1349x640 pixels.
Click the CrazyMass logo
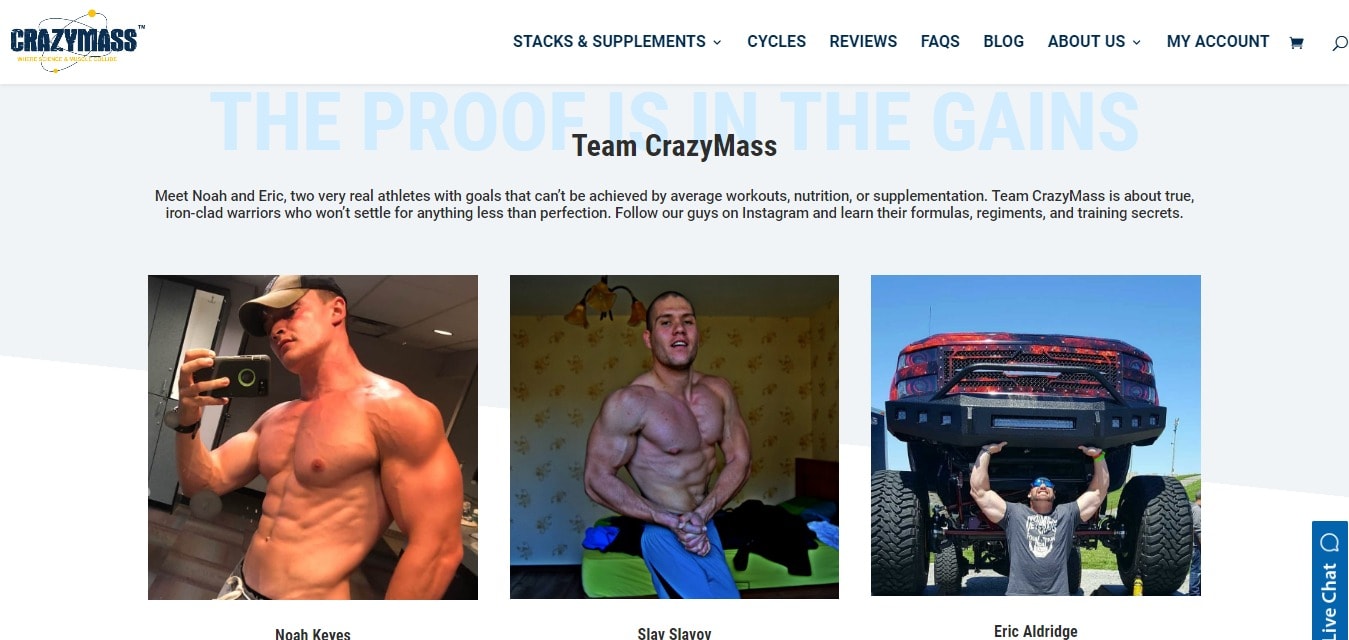tap(76, 41)
